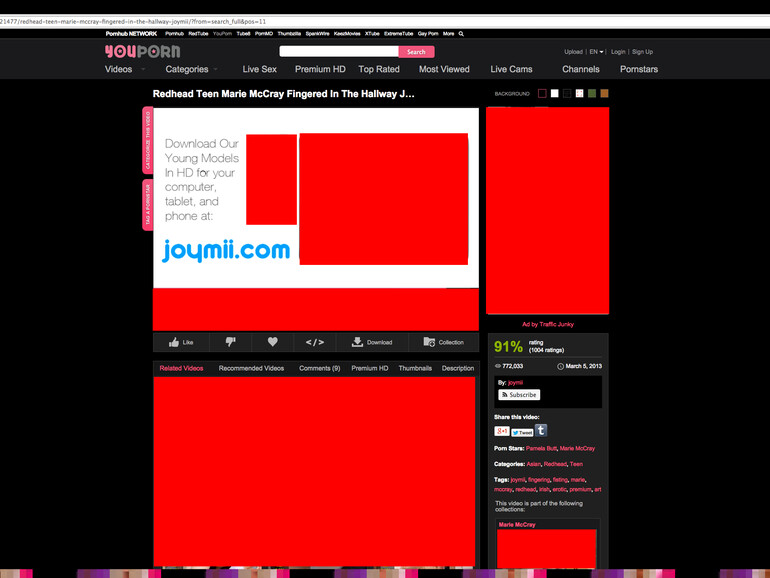Select the white background swatch
This screenshot has width=770, height=578.
point(554,93)
